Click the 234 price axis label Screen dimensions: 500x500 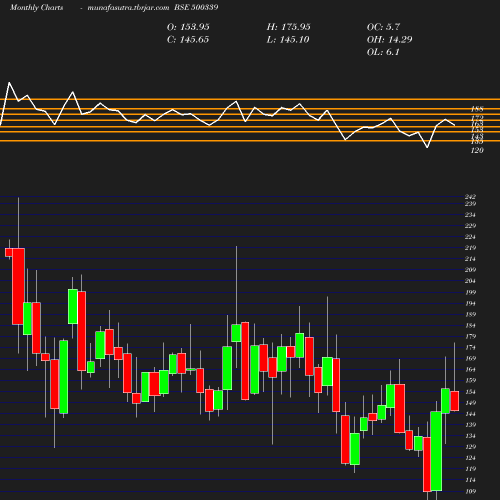tap(470, 215)
